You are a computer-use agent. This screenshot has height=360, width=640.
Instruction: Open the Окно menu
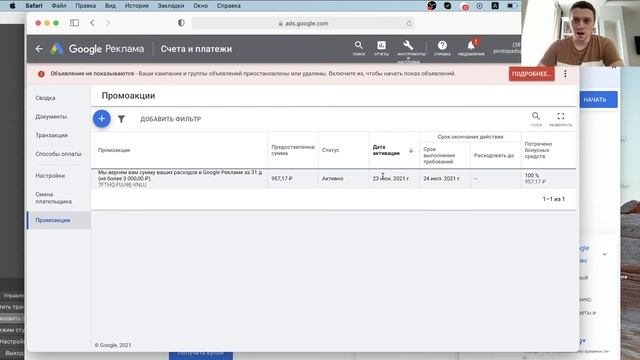200,6
